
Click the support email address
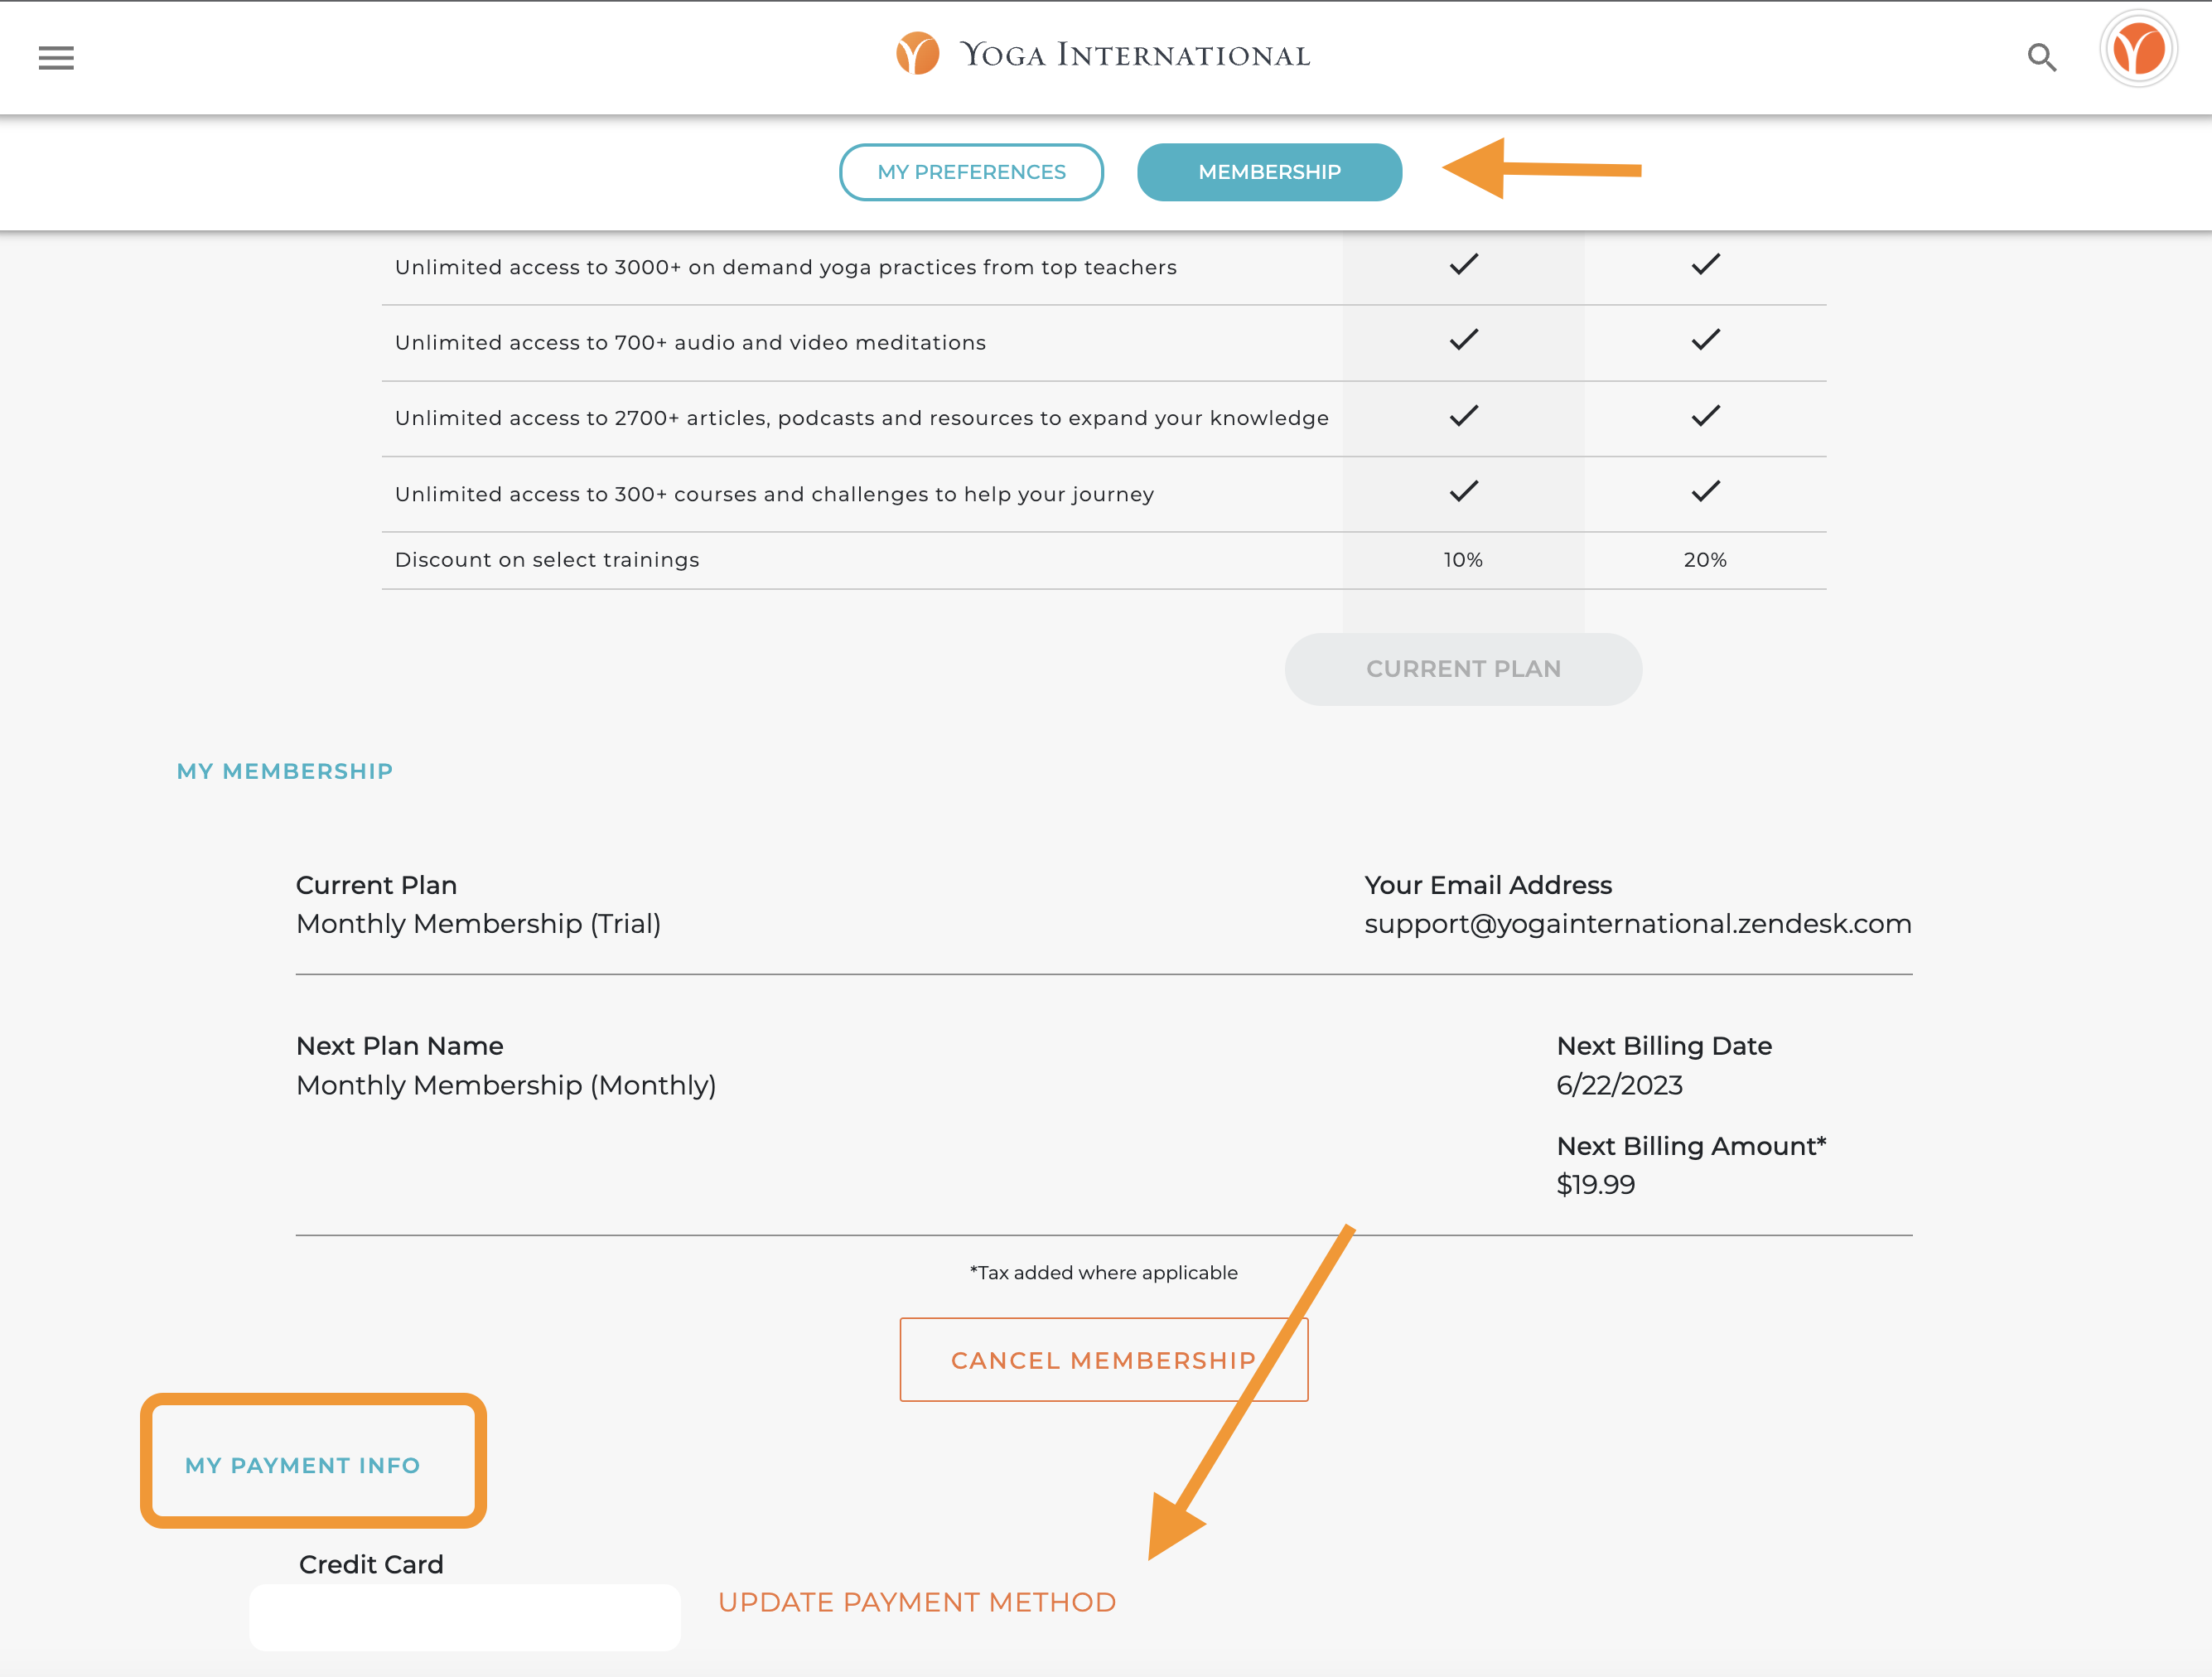[x=1638, y=923]
